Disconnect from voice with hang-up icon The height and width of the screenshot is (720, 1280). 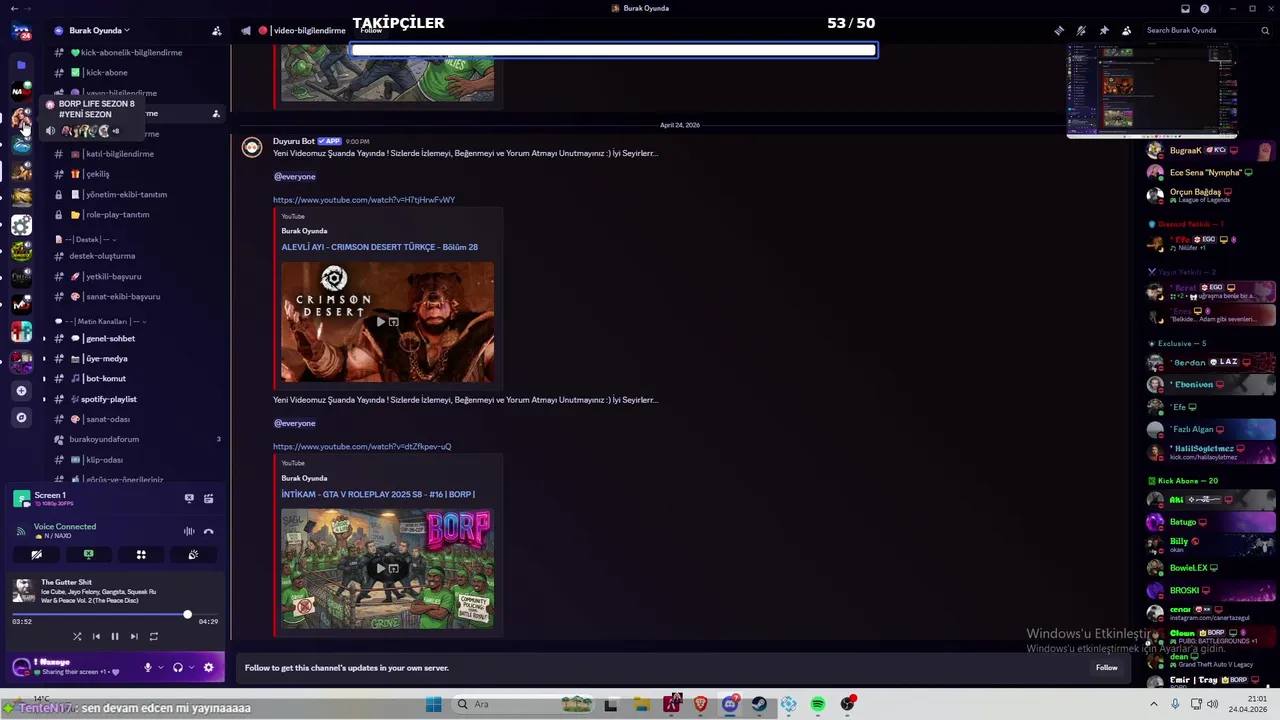209,531
